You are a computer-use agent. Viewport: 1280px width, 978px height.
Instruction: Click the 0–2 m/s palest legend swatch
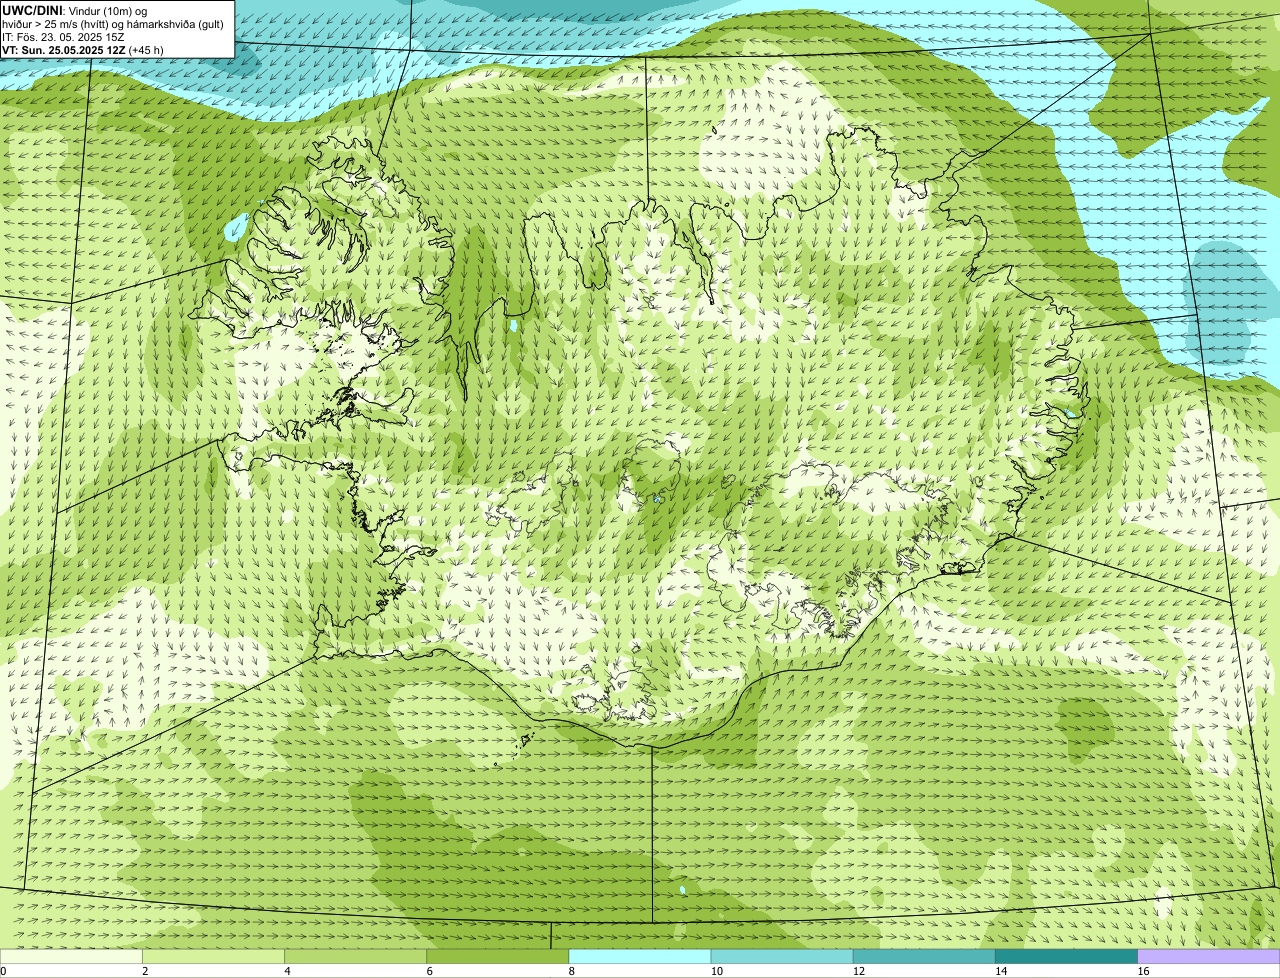tap(72, 956)
